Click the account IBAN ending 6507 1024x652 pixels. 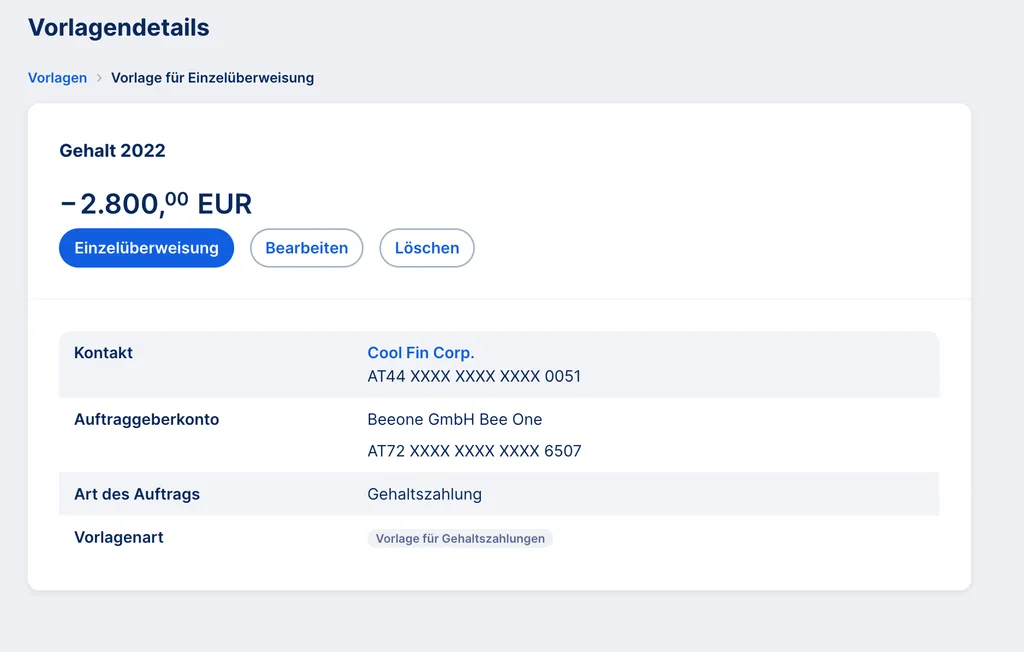pyautogui.click(x=474, y=452)
